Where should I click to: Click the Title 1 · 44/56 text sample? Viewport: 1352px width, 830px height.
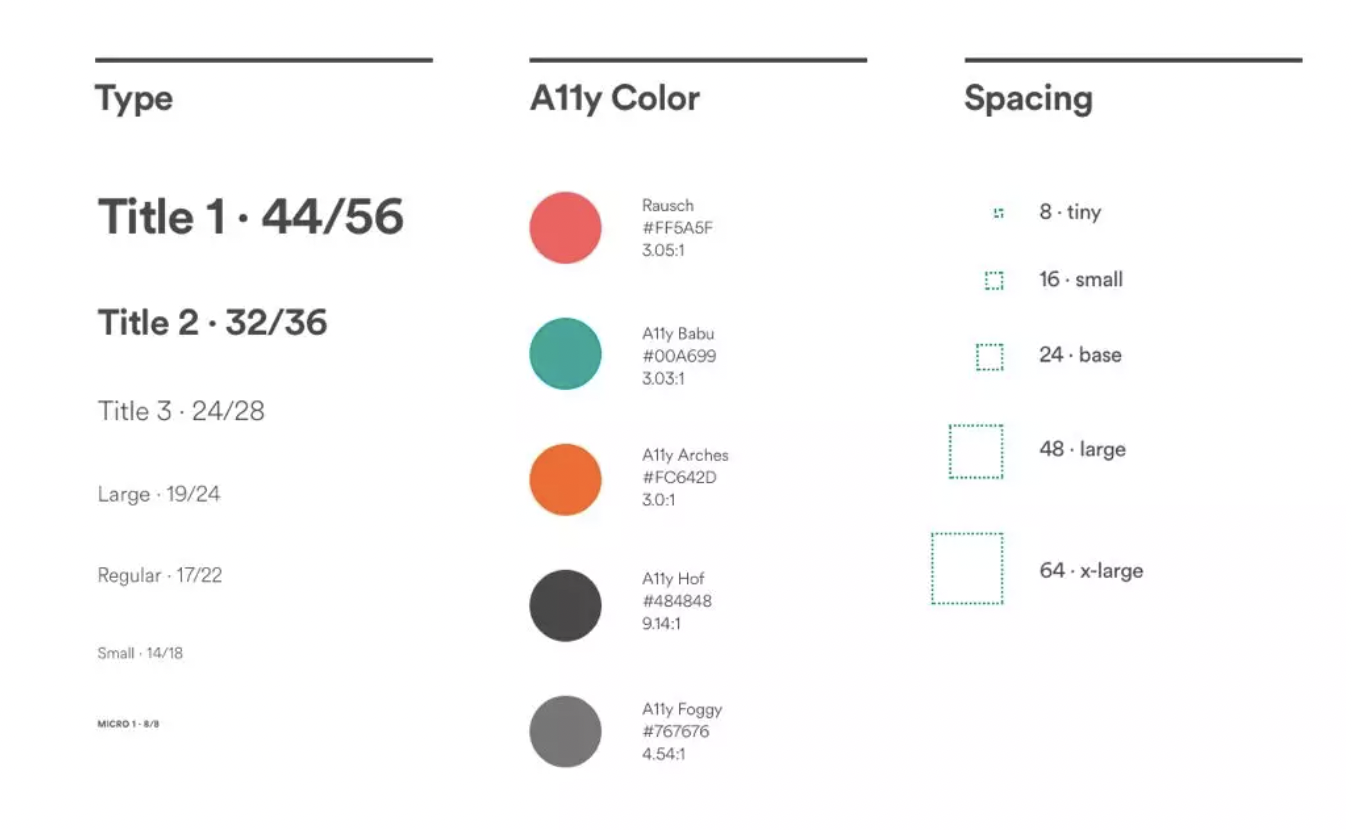tap(250, 217)
